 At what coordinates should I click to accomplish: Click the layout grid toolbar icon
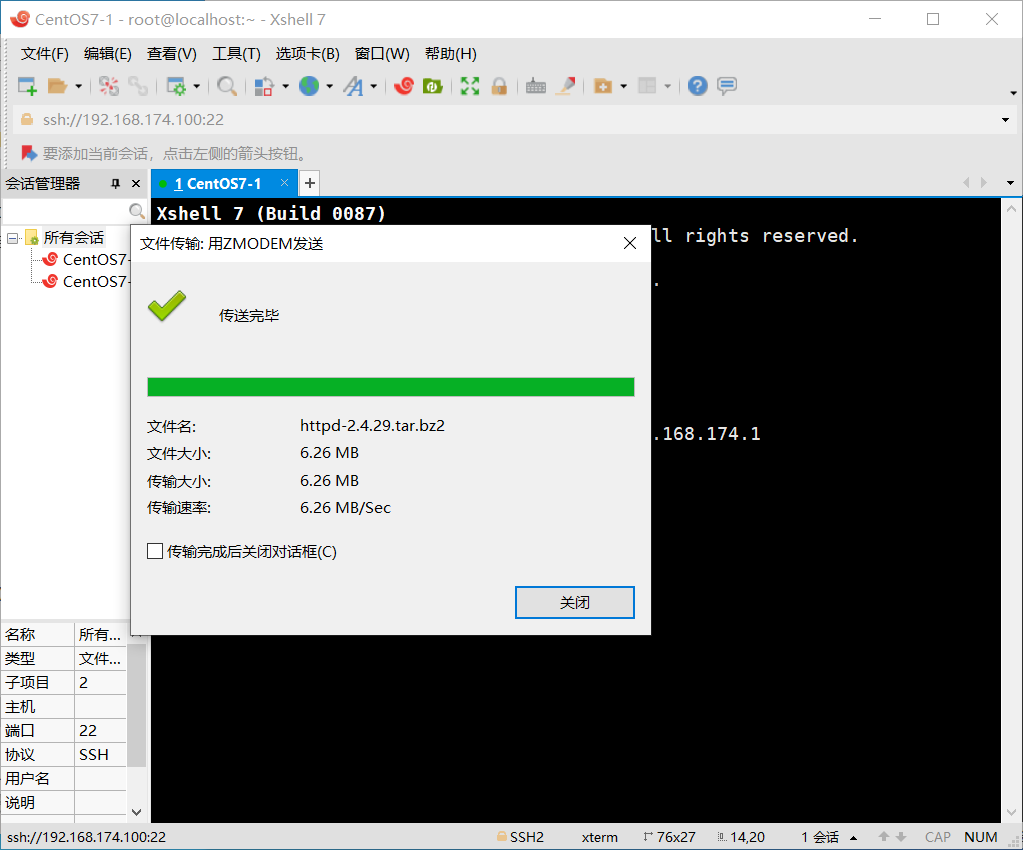pos(647,86)
